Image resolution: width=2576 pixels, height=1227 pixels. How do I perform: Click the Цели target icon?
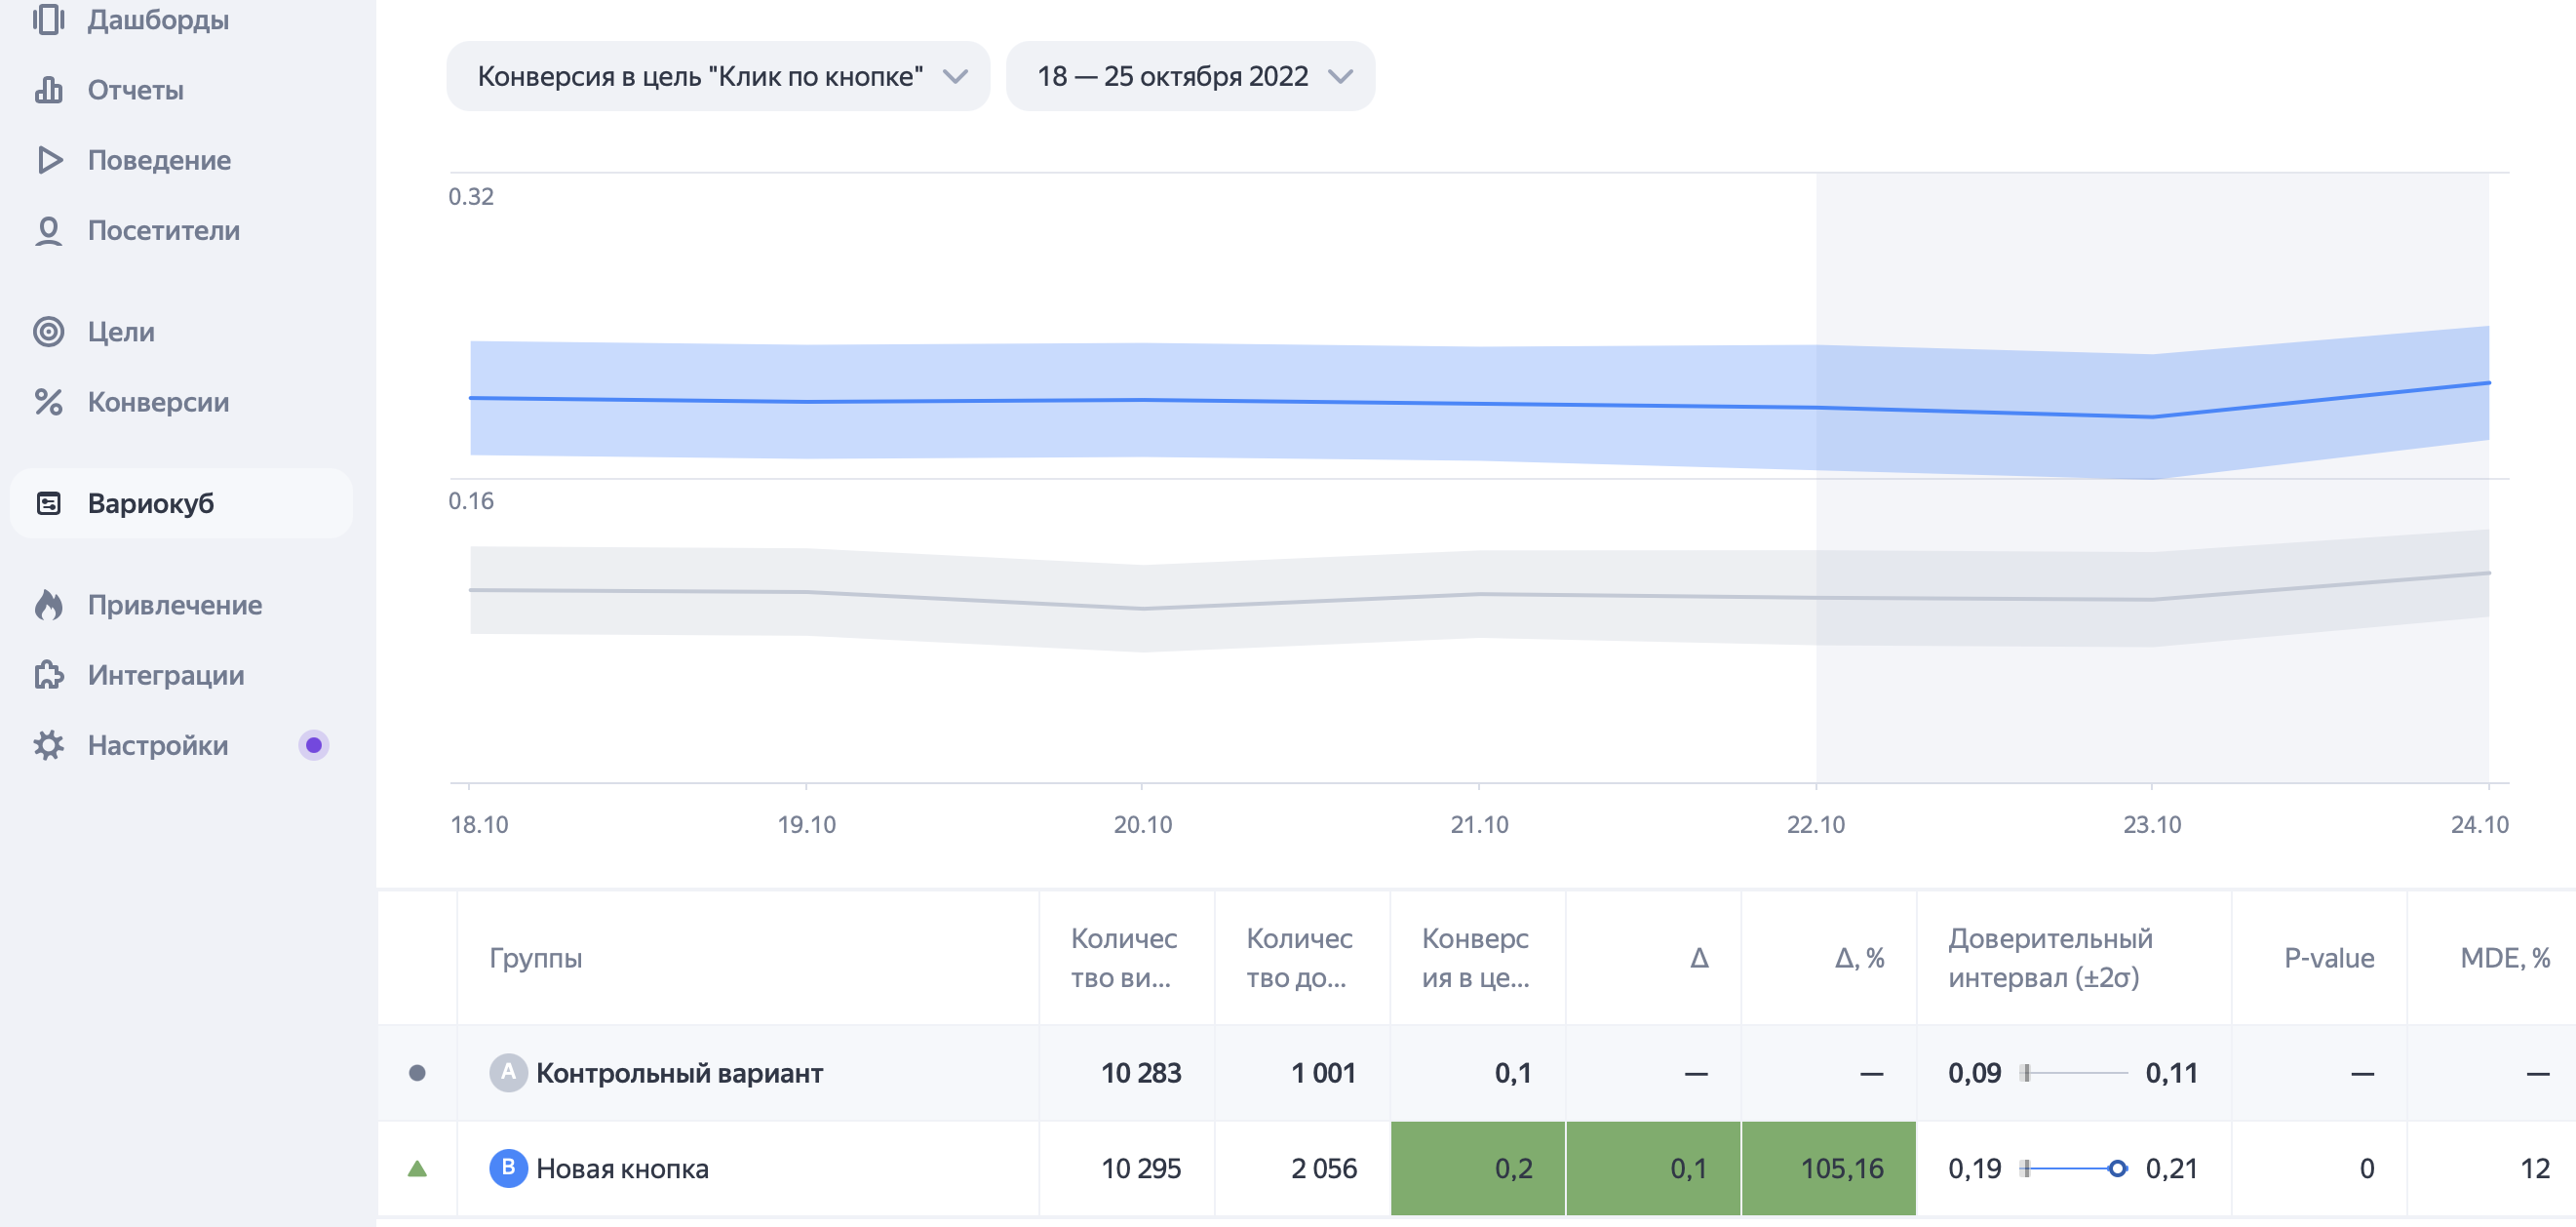[48, 332]
